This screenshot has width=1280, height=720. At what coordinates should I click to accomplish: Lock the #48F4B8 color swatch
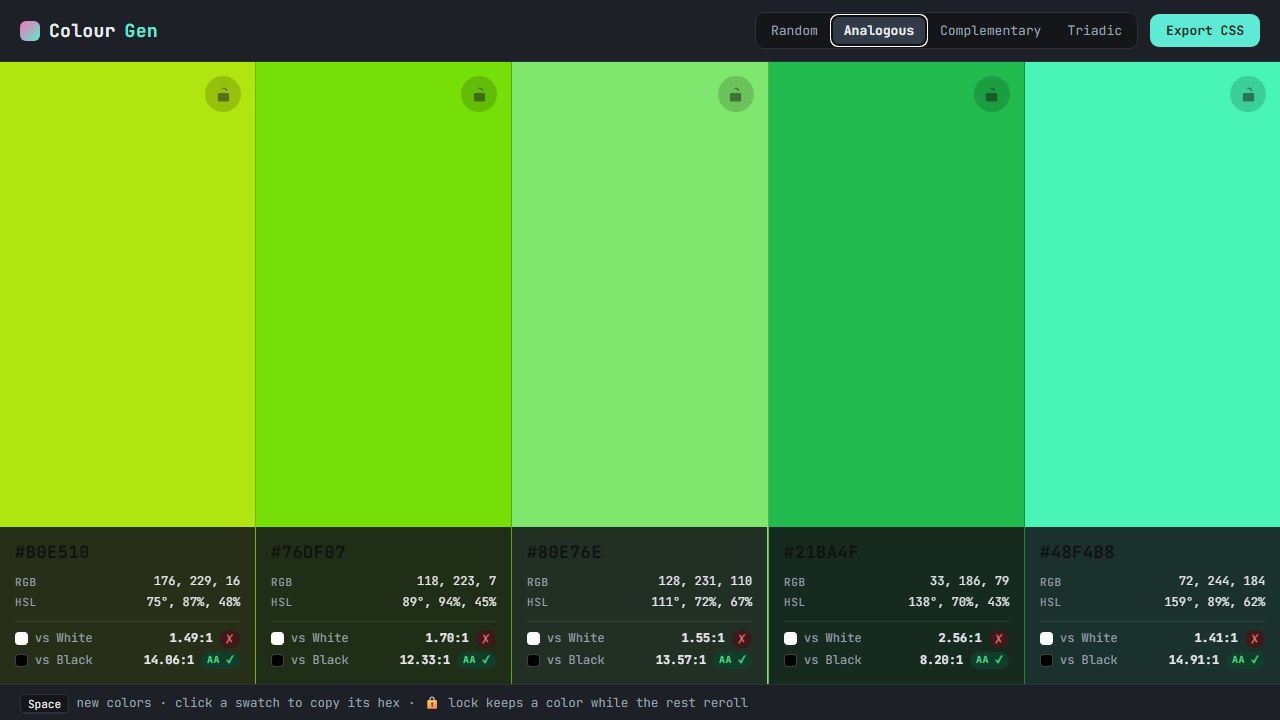[1248, 94]
